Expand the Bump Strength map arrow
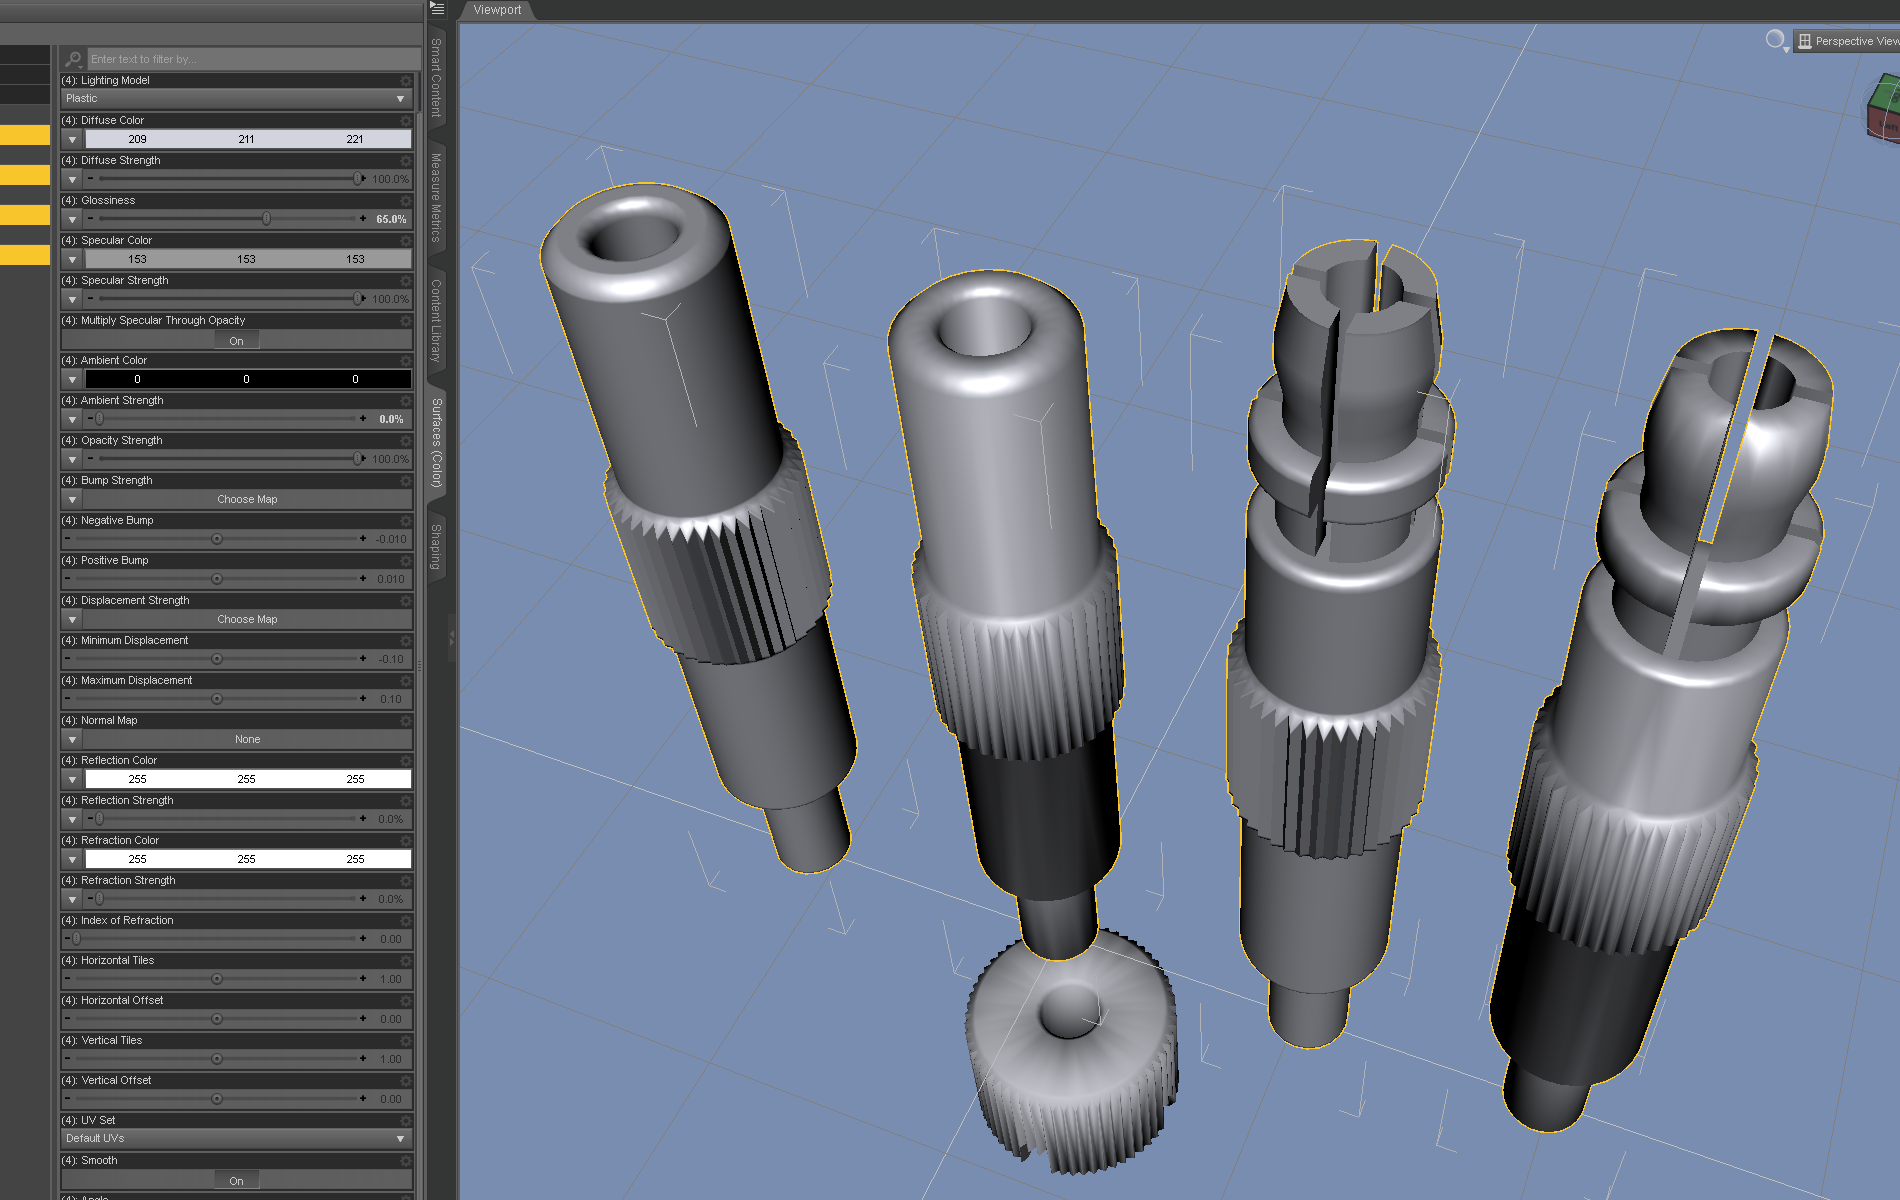 (73, 499)
